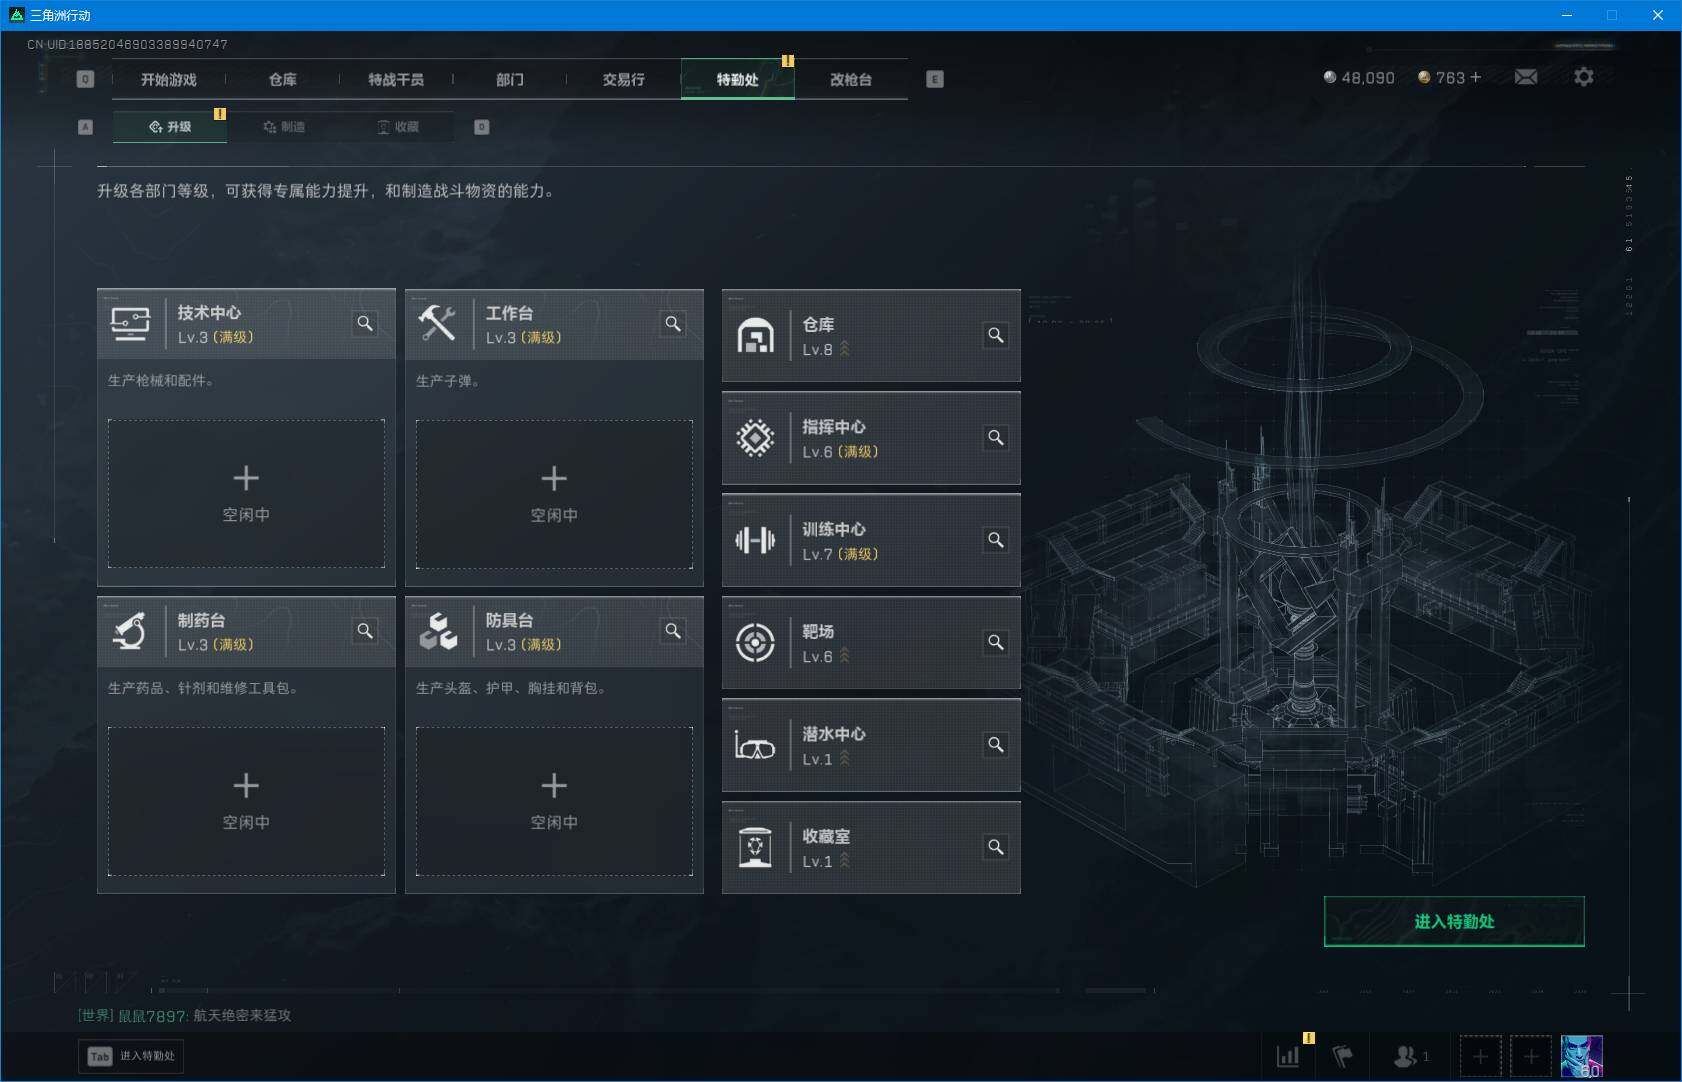1682x1082 pixels.
Task: Click the 进入特勤处 button
Action: pos(1454,921)
